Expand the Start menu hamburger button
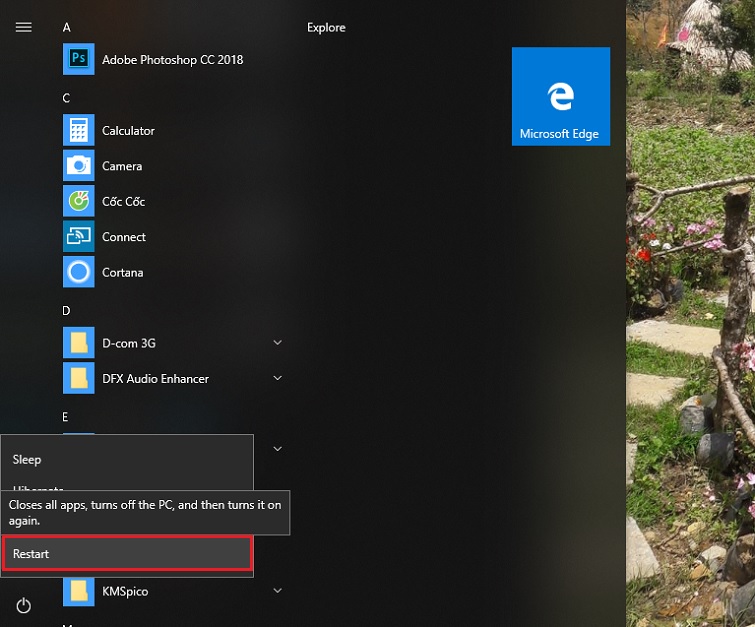This screenshot has width=755, height=627. [x=24, y=27]
